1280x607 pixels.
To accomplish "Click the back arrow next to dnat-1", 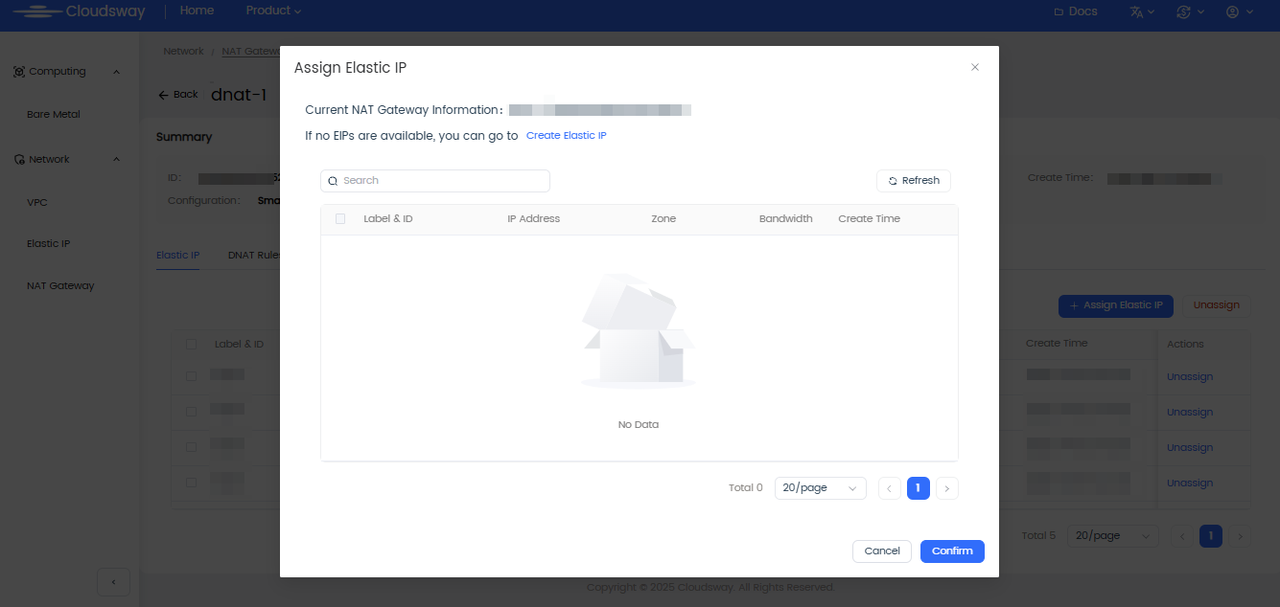I will [163, 94].
